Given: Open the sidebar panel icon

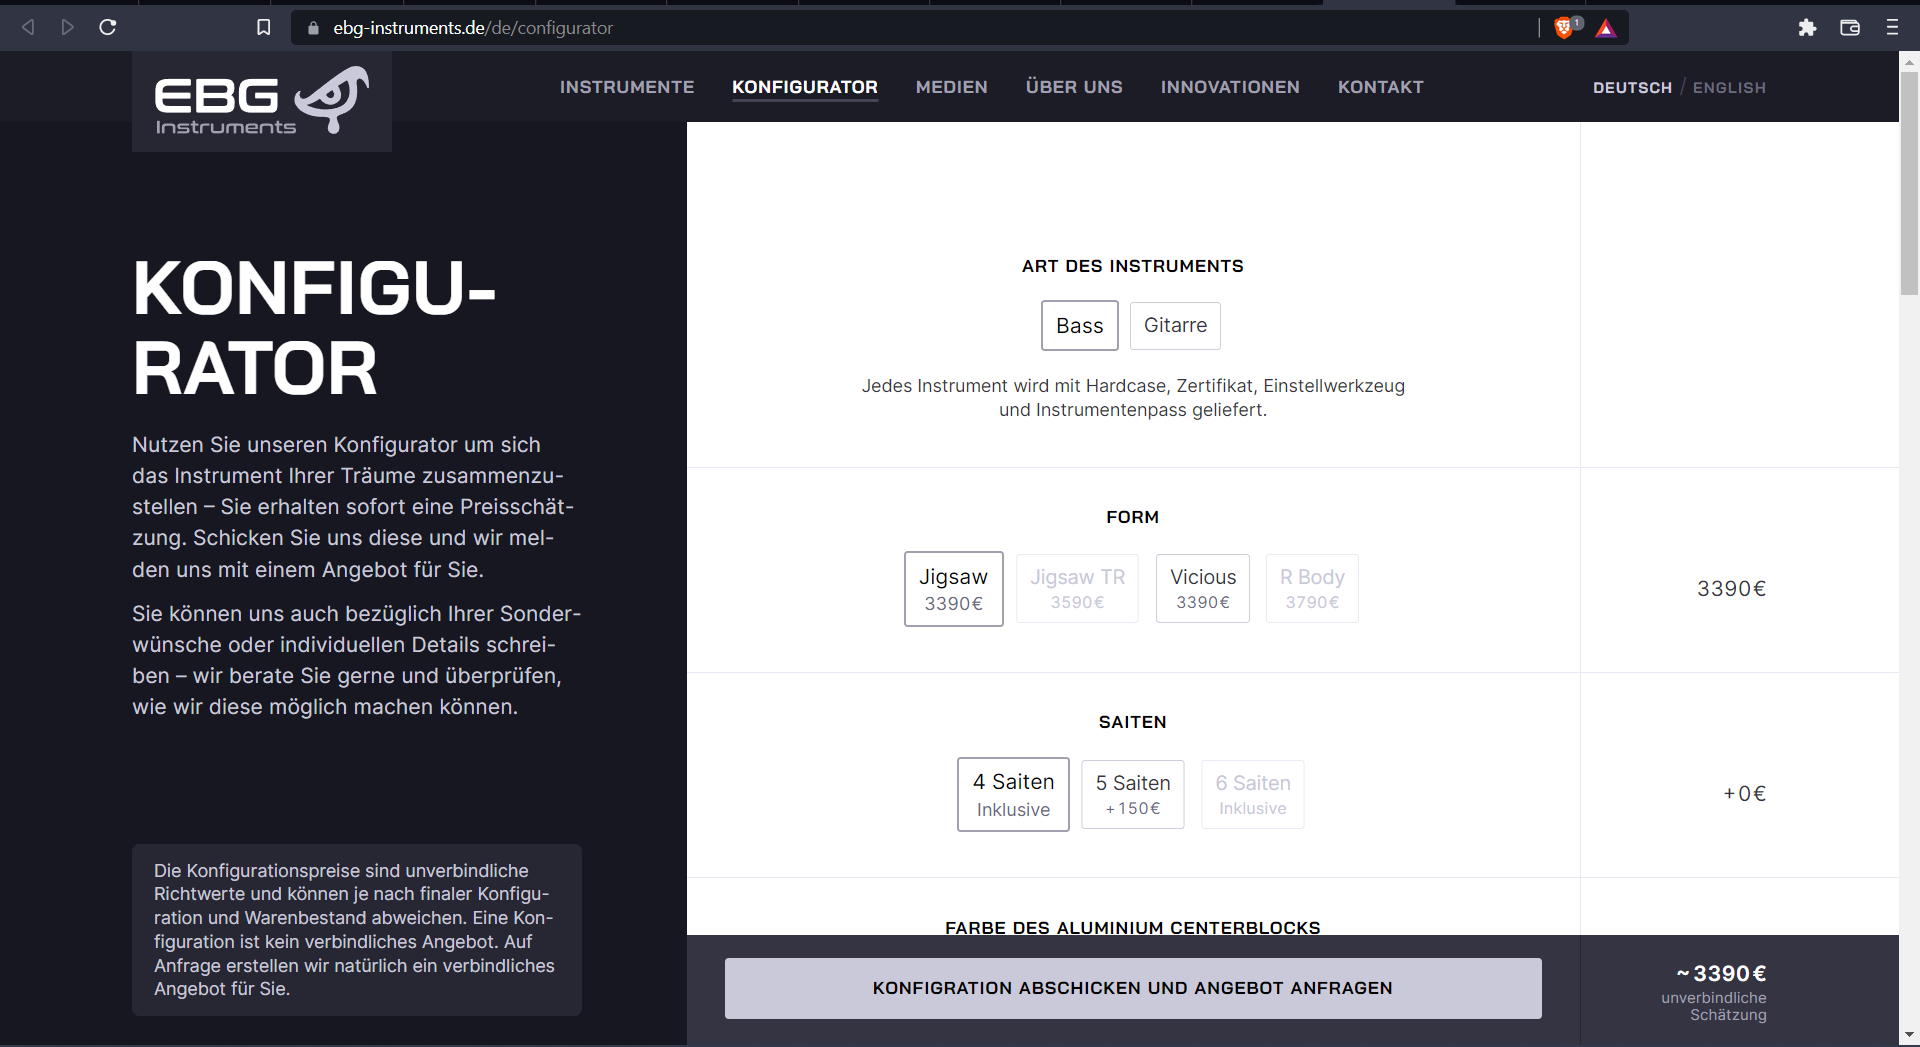Looking at the screenshot, I should [1850, 27].
